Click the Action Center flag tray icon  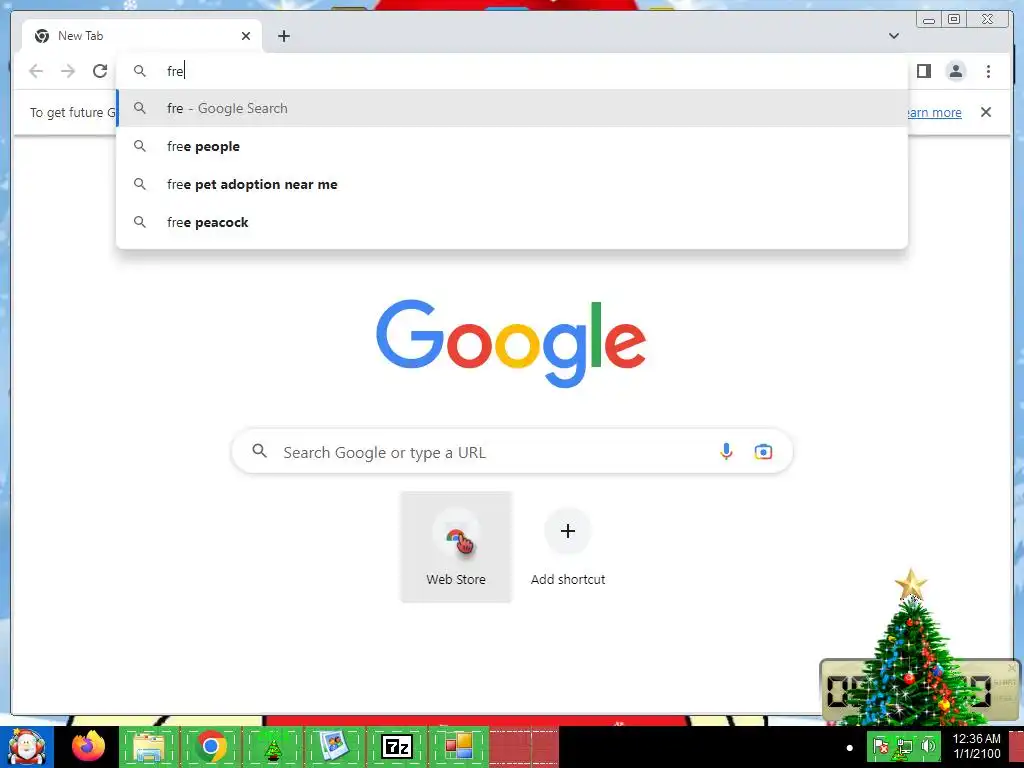click(x=880, y=746)
